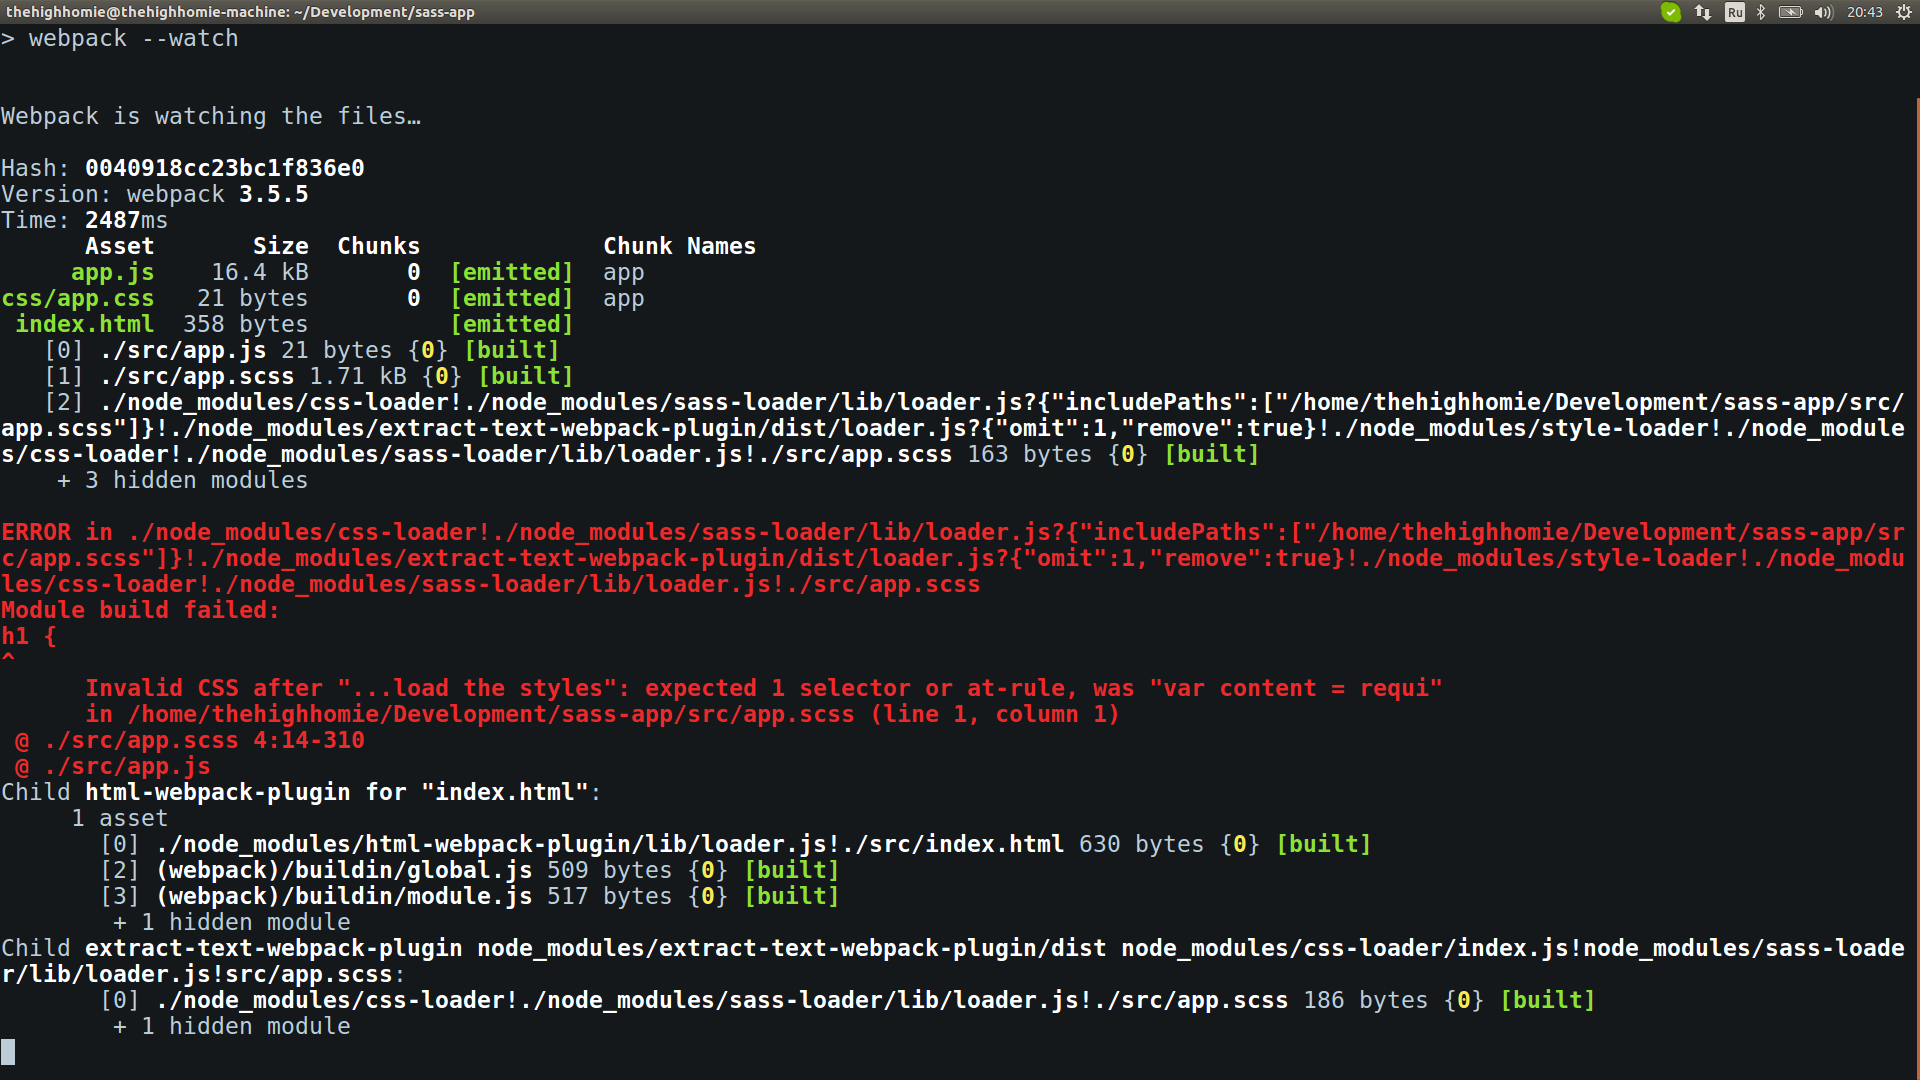1920x1080 pixels.
Task: Click the terminal window title path text
Action: click(240, 12)
